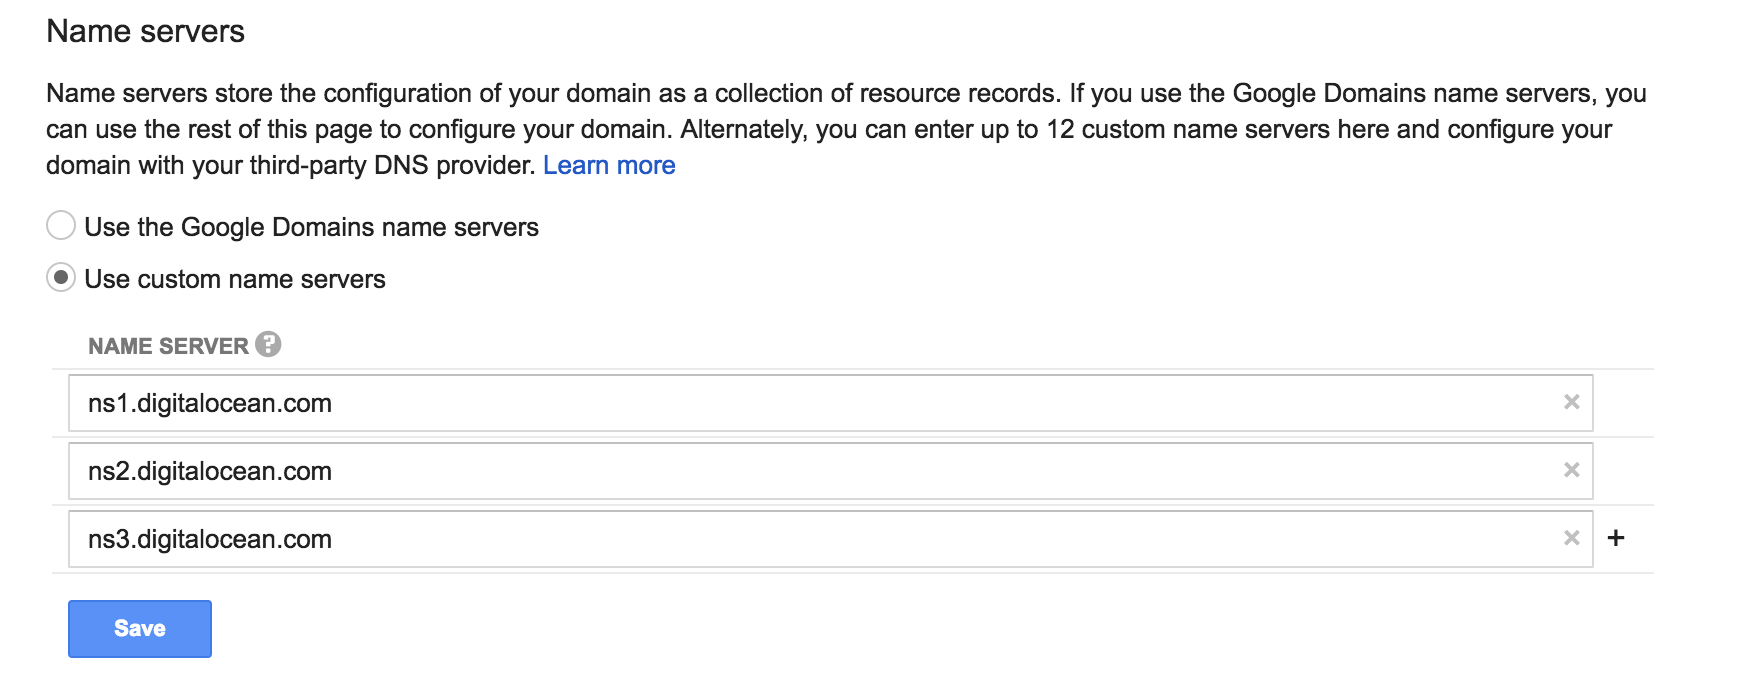Click the word "Alternately" in the description
The height and width of the screenshot is (690, 1746).
743,129
